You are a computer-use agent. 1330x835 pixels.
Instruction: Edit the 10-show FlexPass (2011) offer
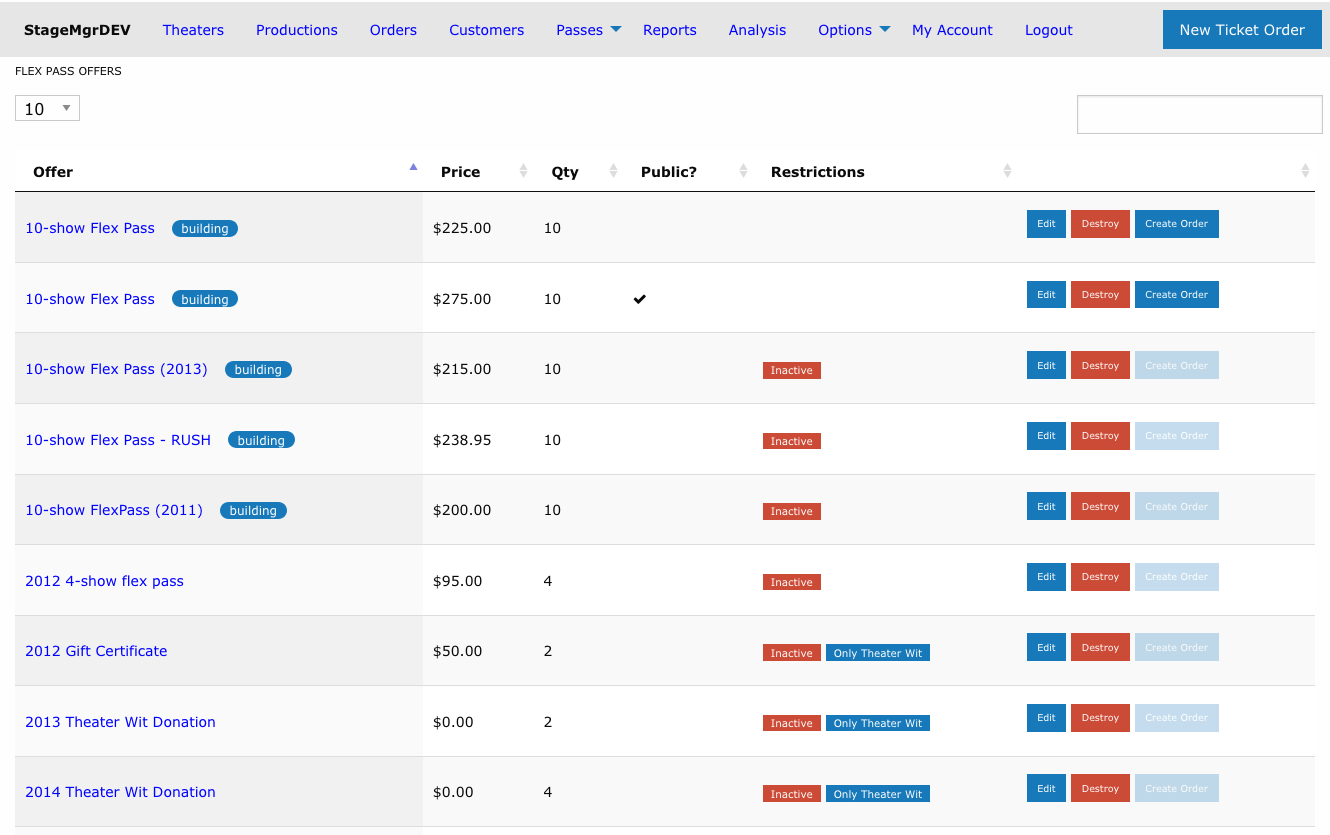click(x=1046, y=506)
